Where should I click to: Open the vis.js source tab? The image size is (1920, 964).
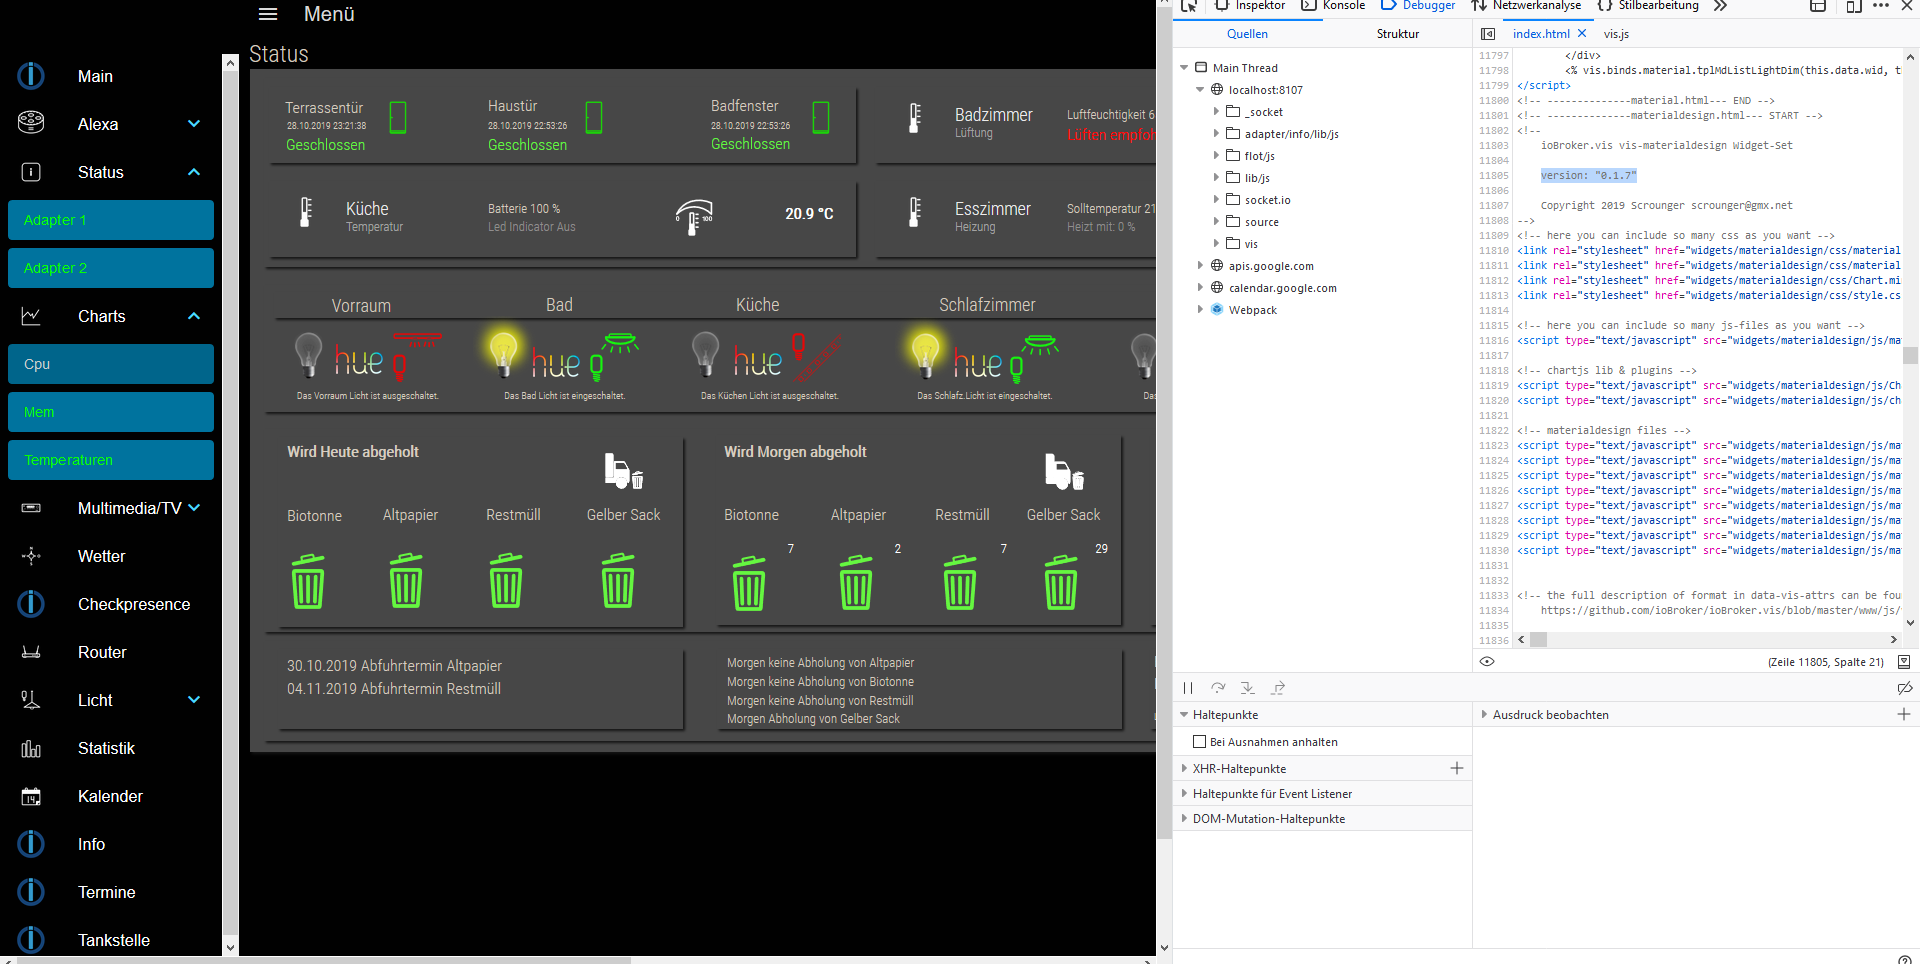[x=1616, y=34]
